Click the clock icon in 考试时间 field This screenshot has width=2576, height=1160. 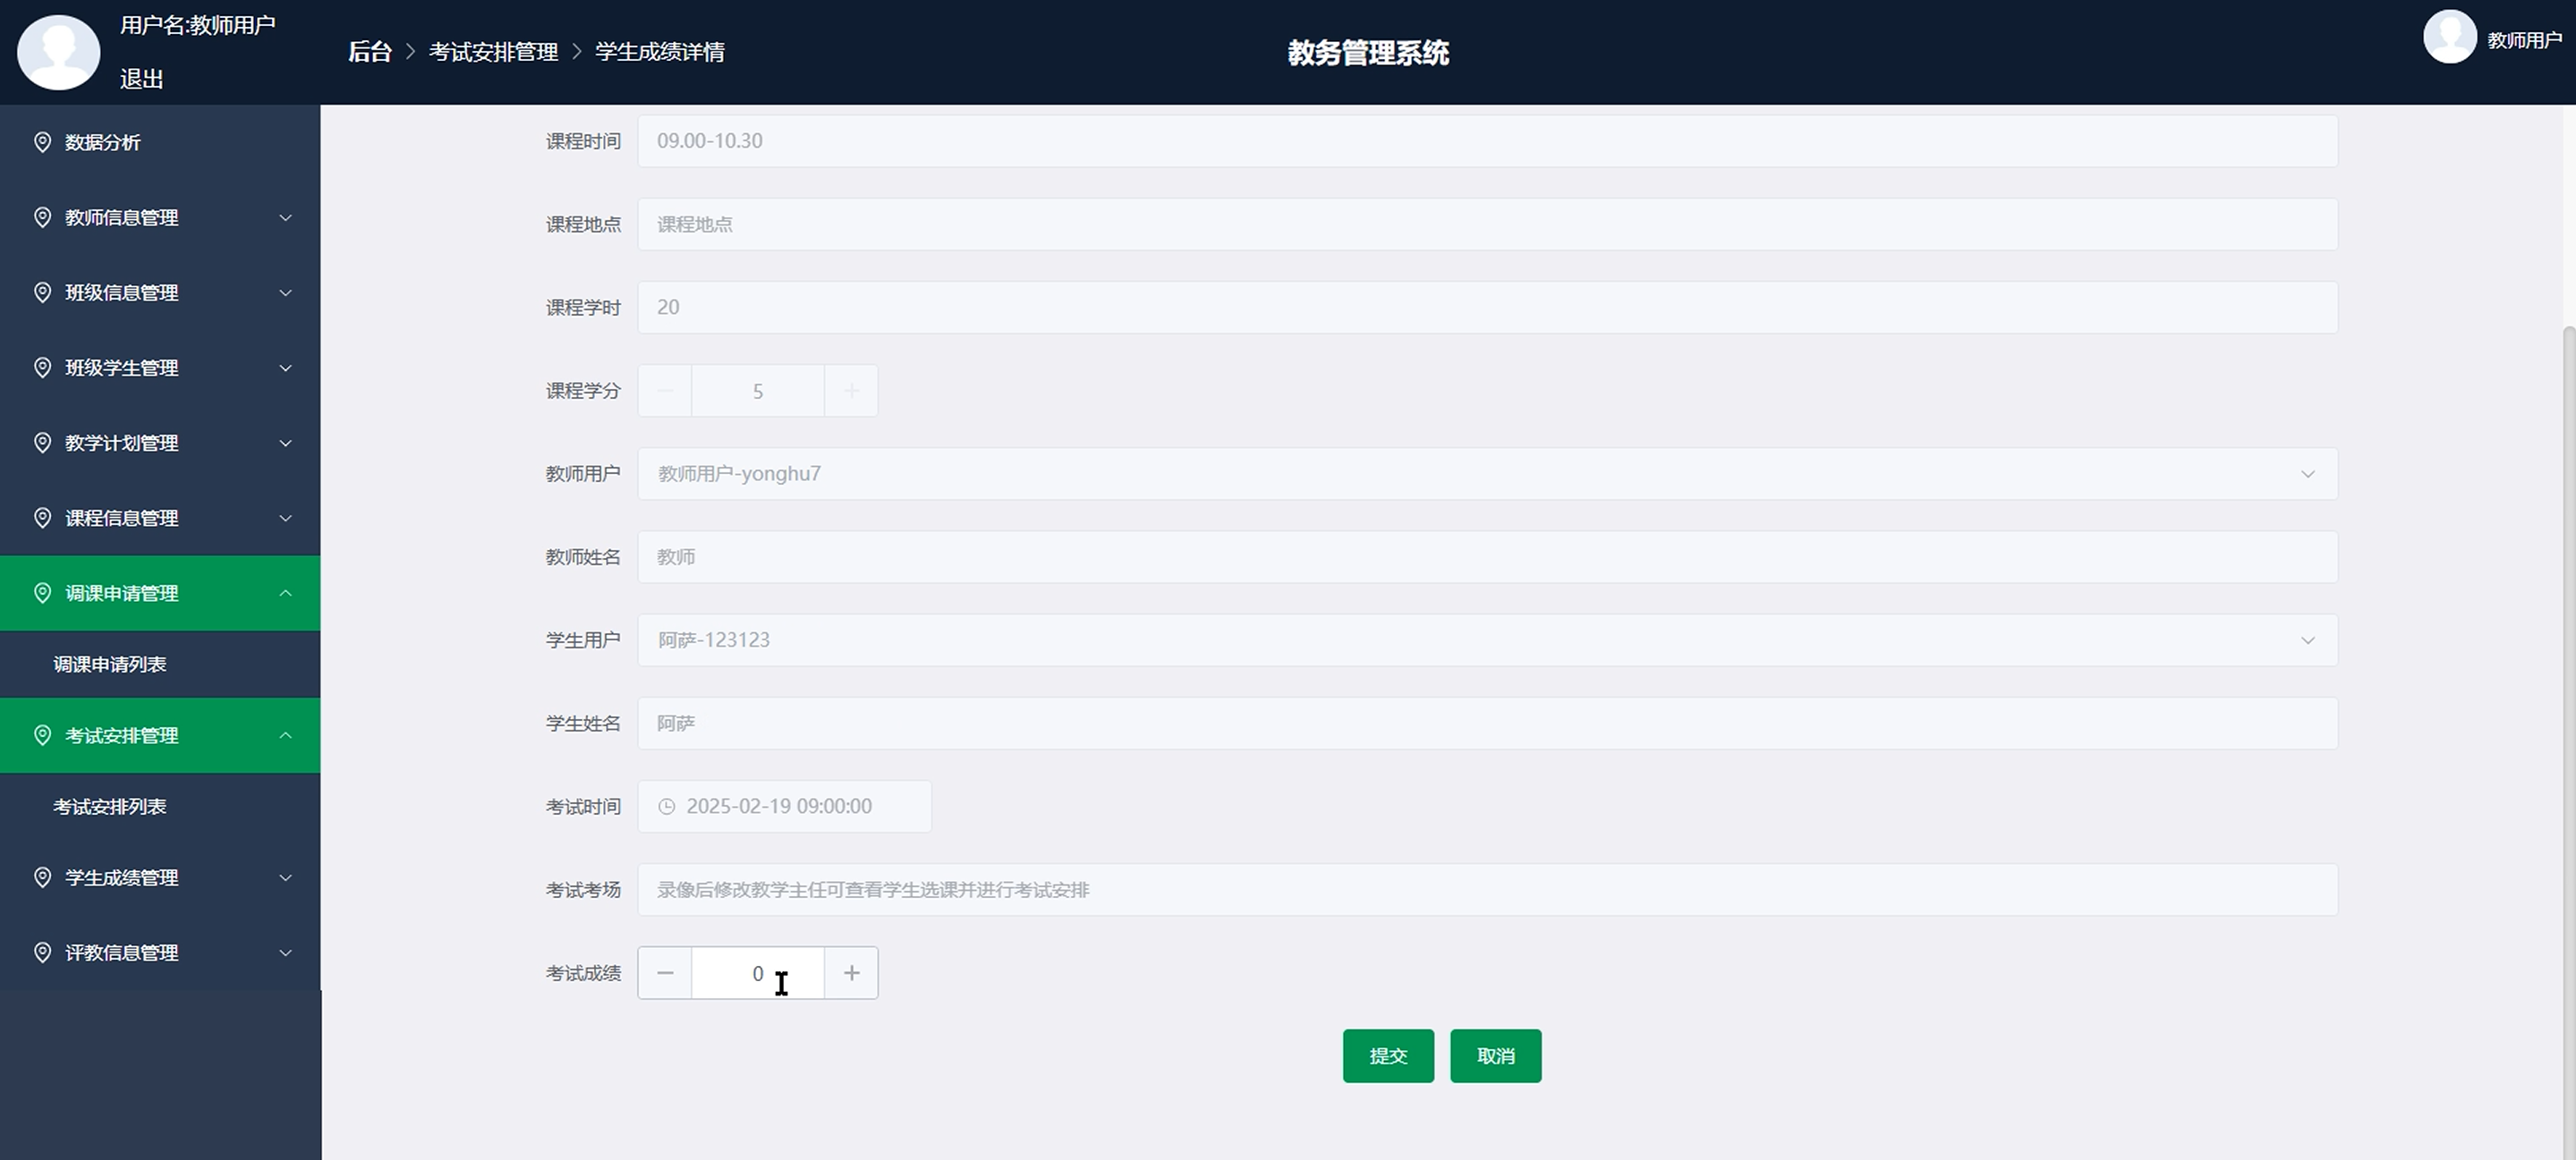tap(667, 806)
